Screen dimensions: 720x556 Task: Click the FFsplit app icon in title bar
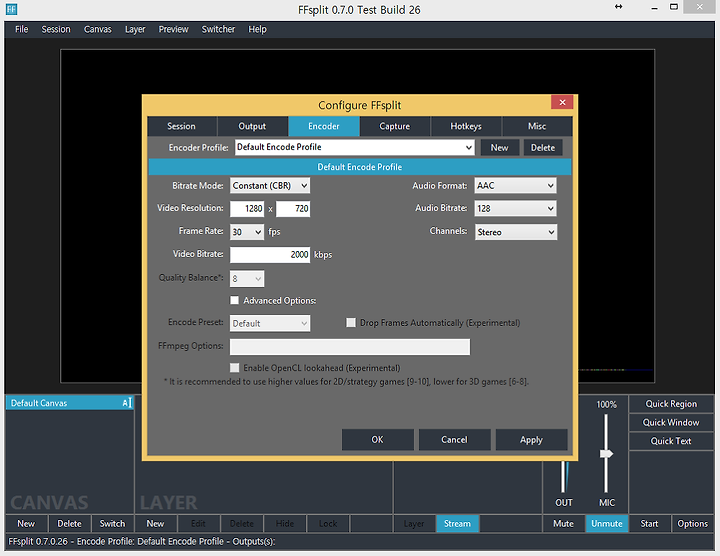point(11,9)
